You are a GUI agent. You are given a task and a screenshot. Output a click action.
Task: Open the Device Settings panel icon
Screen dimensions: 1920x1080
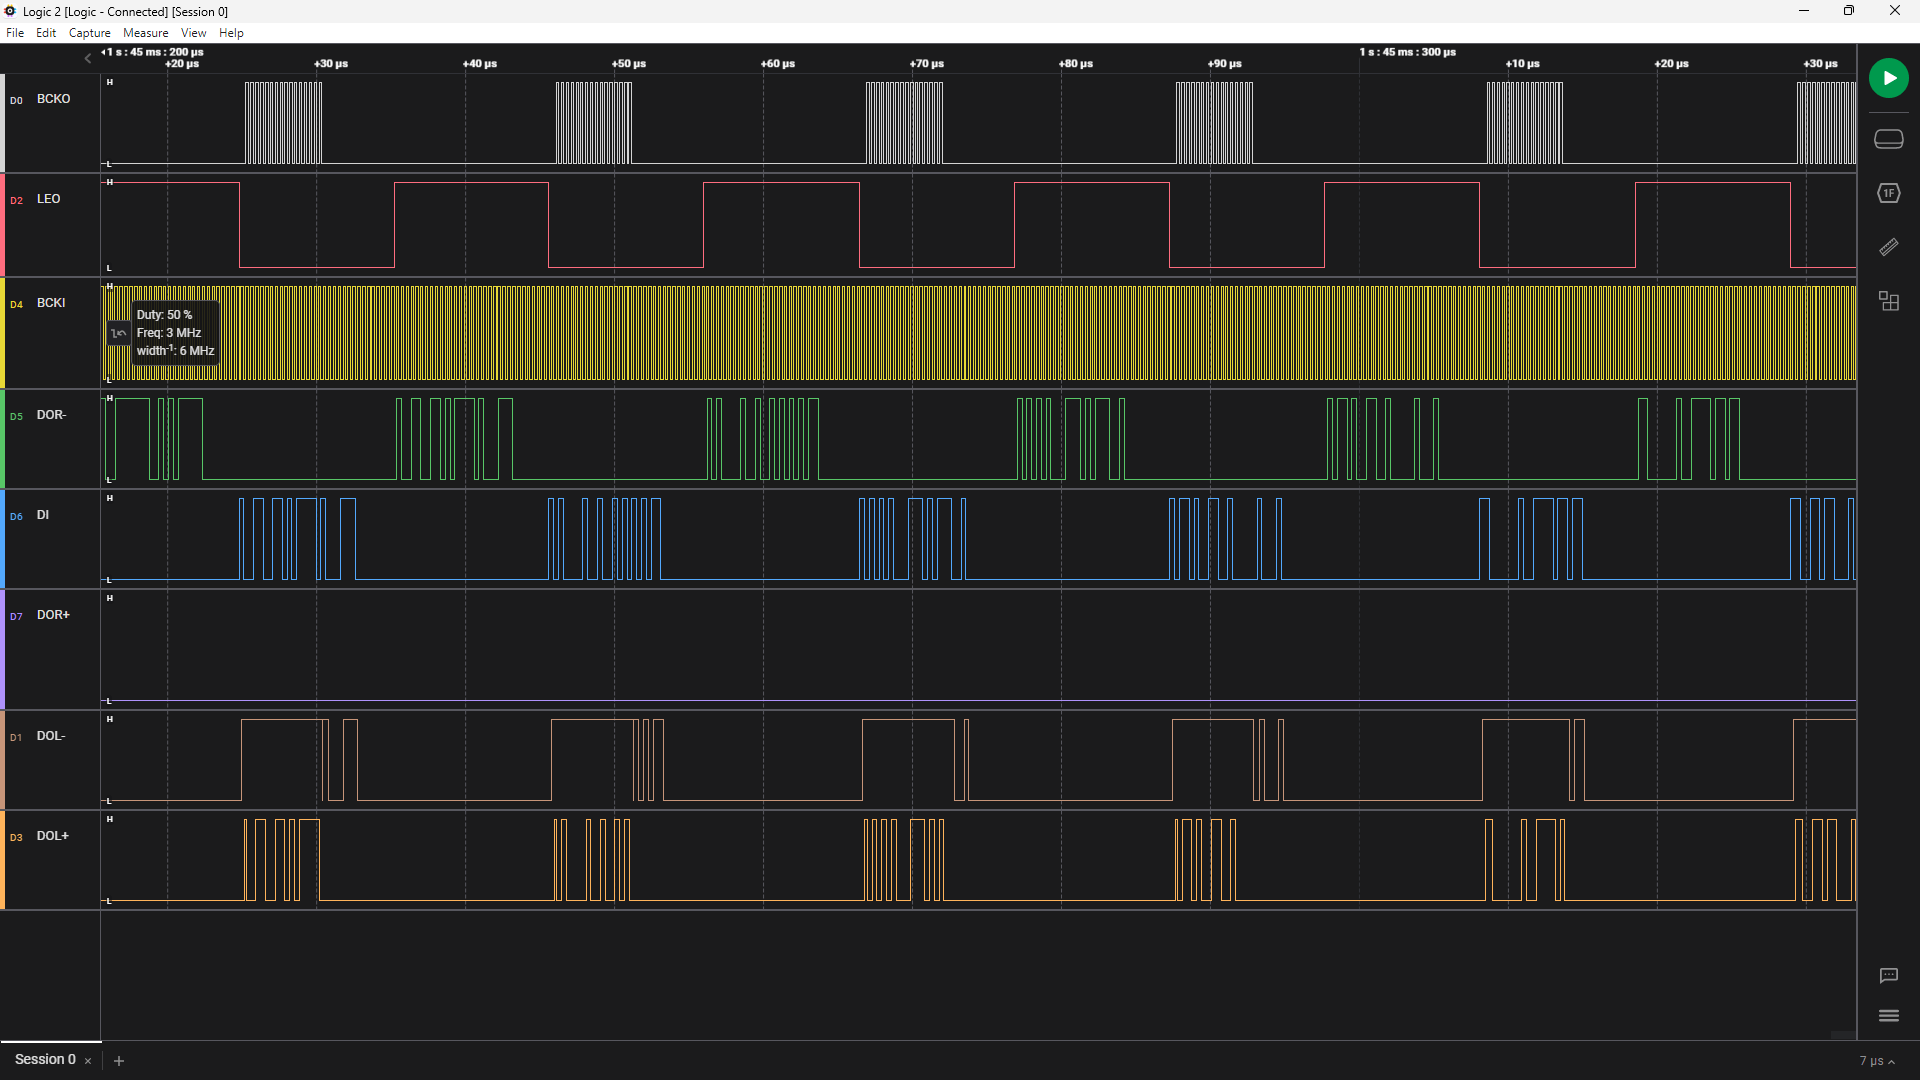point(1888,139)
